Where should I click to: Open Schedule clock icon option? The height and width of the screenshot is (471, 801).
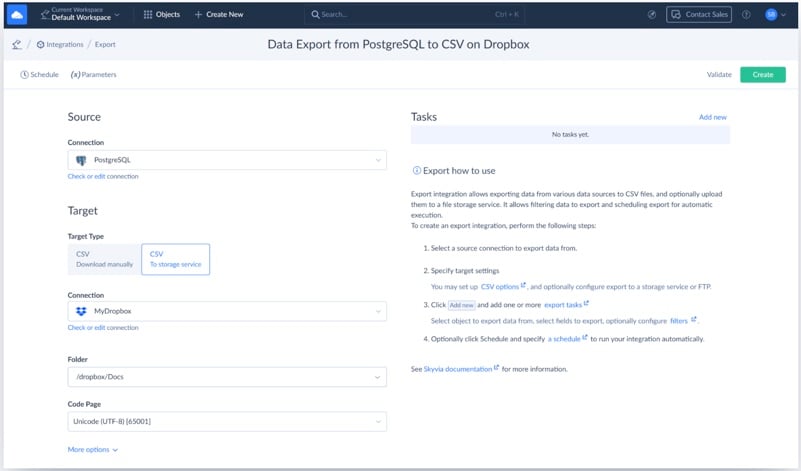(24, 75)
